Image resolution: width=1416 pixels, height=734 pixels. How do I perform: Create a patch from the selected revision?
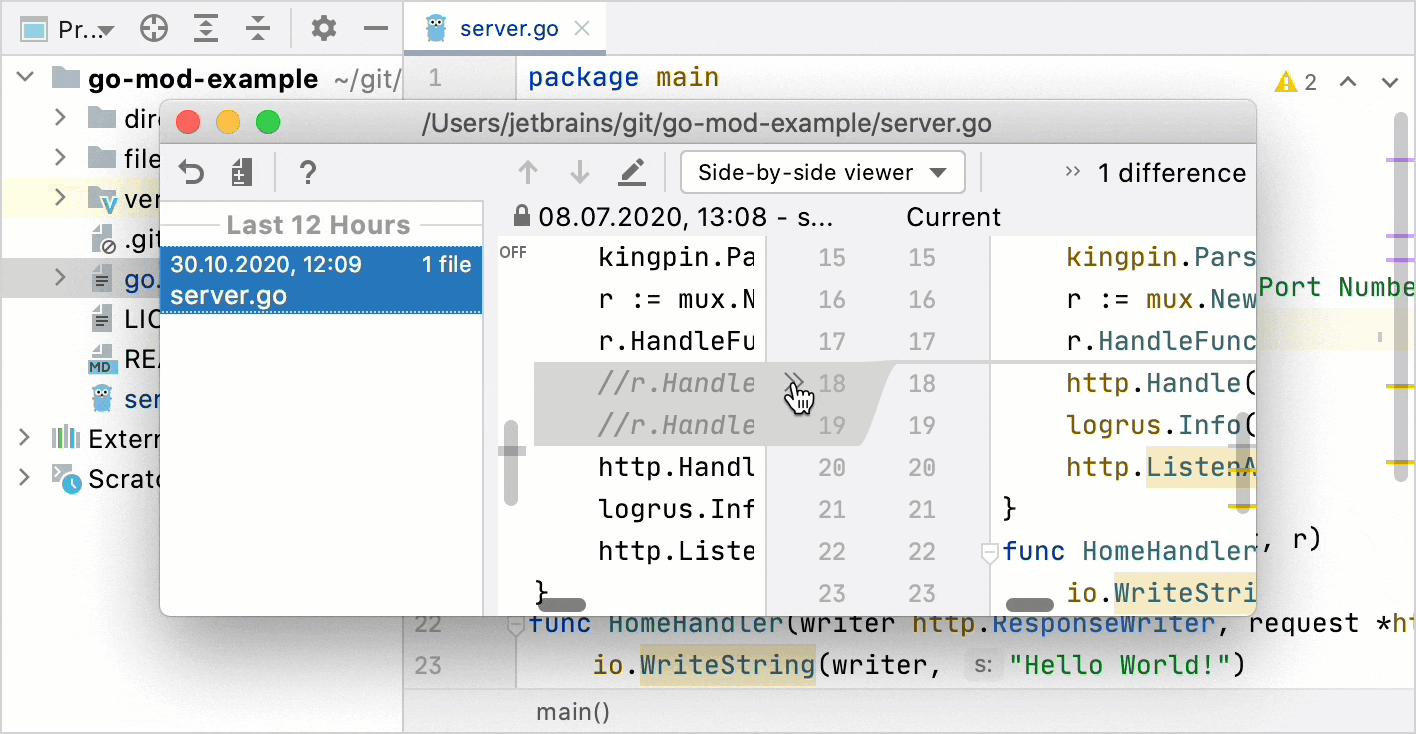pyautogui.click(x=240, y=172)
